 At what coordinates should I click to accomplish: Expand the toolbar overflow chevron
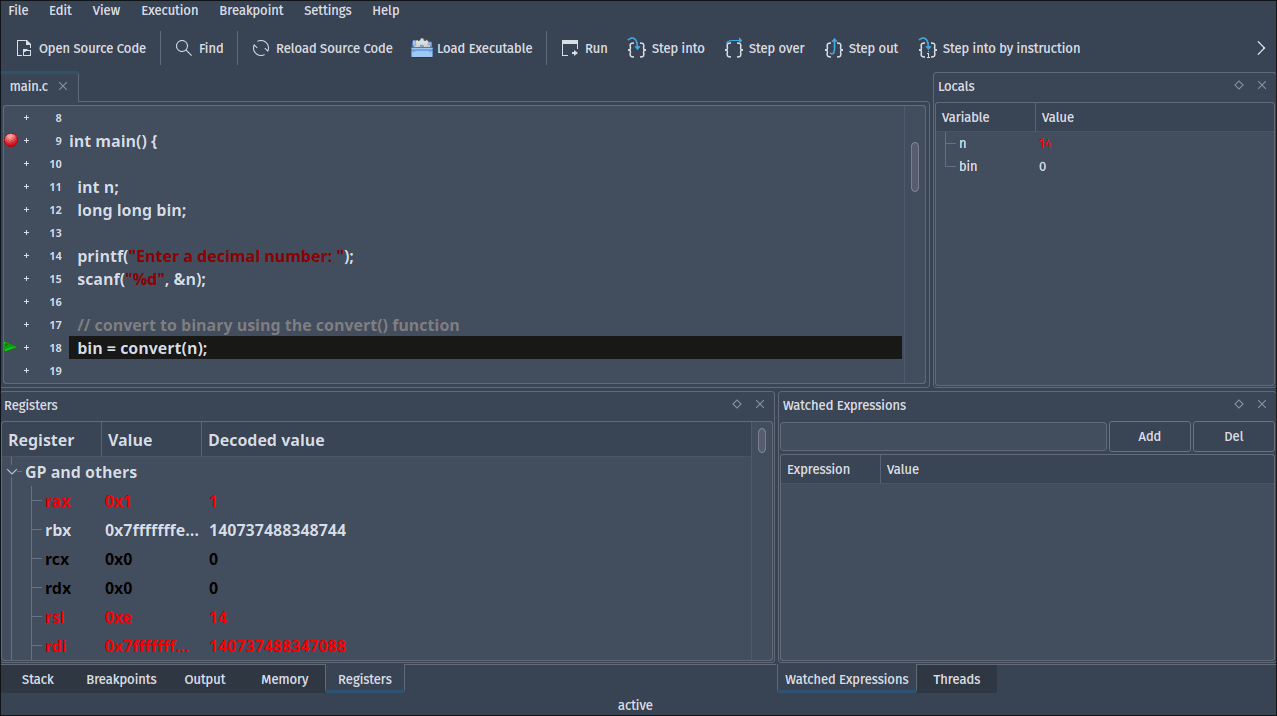tap(1261, 48)
